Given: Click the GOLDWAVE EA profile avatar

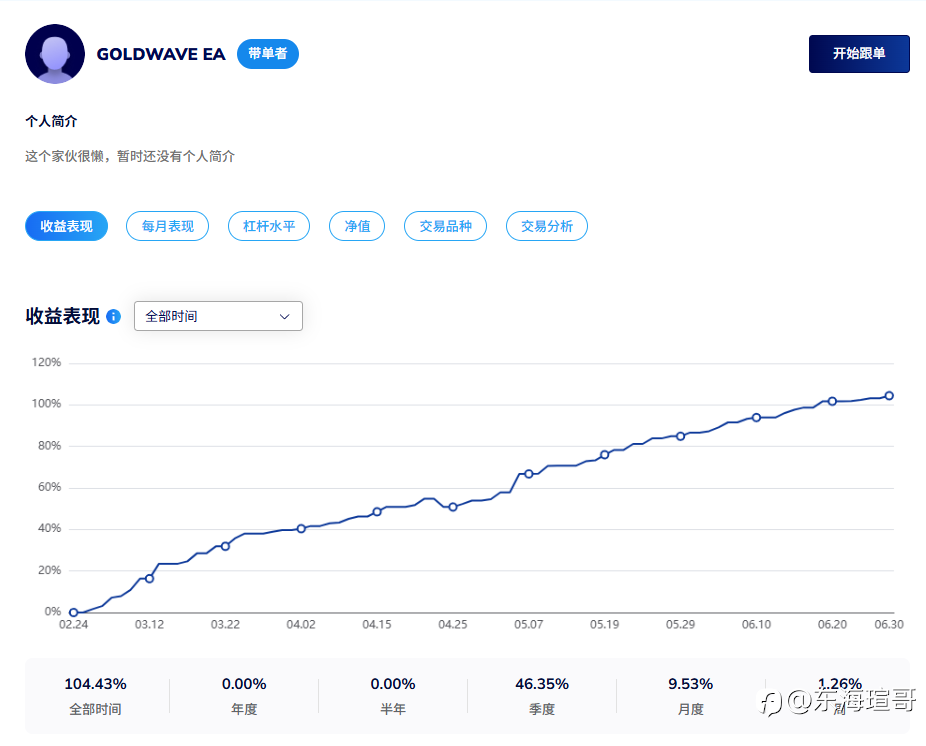Looking at the screenshot, I should (x=55, y=54).
